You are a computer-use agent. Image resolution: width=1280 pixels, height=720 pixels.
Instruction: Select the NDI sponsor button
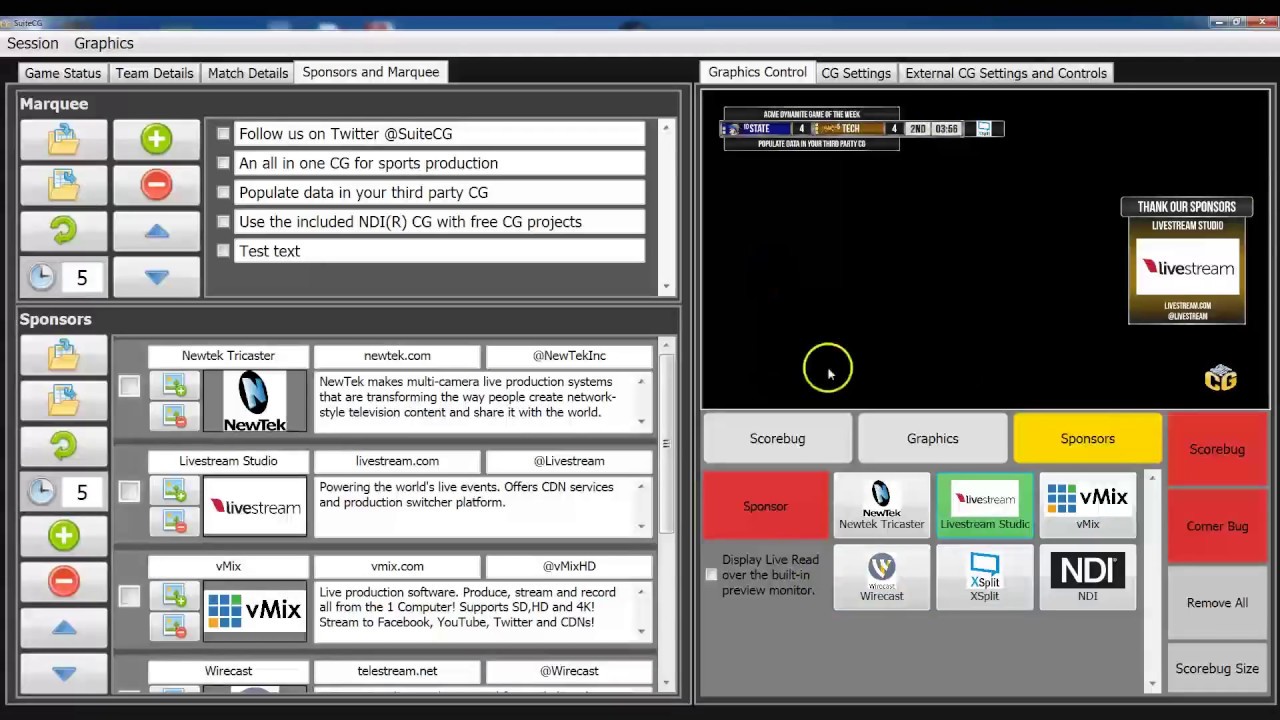1087,577
